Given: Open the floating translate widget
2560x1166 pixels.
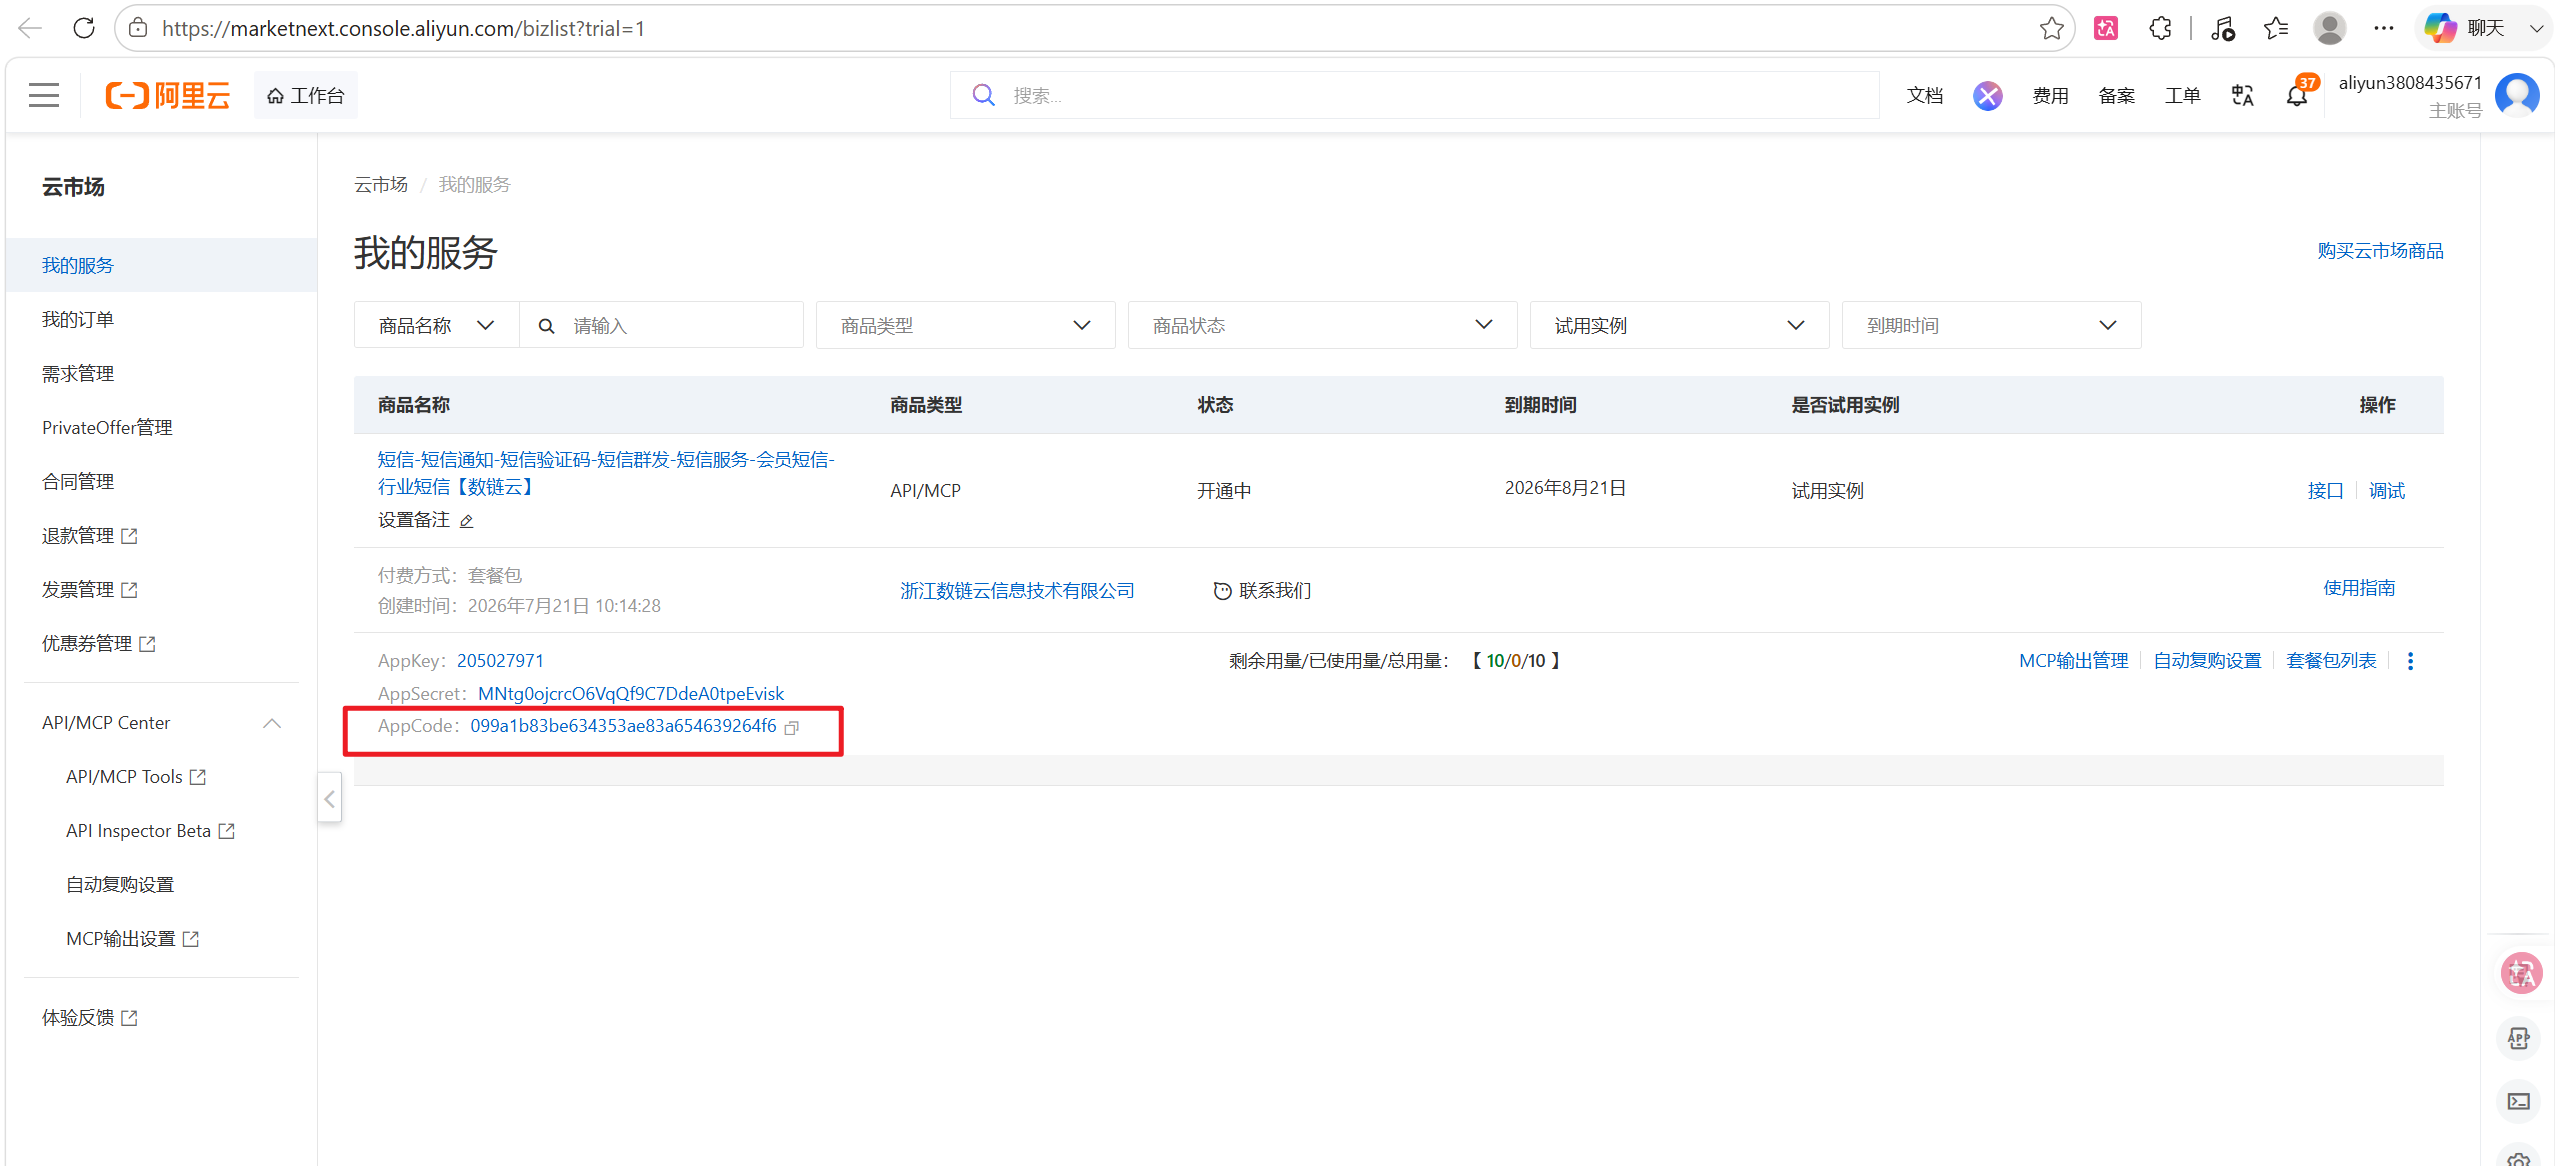Looking at the screenshot, I should [x=2521, y=973].
